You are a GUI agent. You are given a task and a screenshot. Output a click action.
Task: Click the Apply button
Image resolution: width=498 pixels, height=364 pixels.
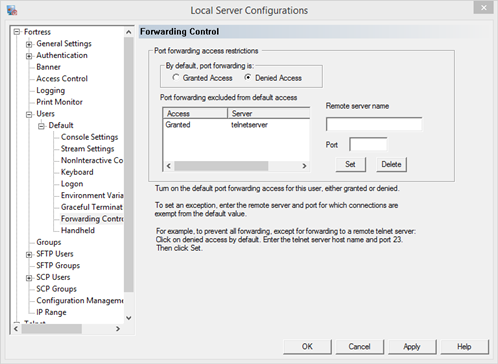coord(412,347)
